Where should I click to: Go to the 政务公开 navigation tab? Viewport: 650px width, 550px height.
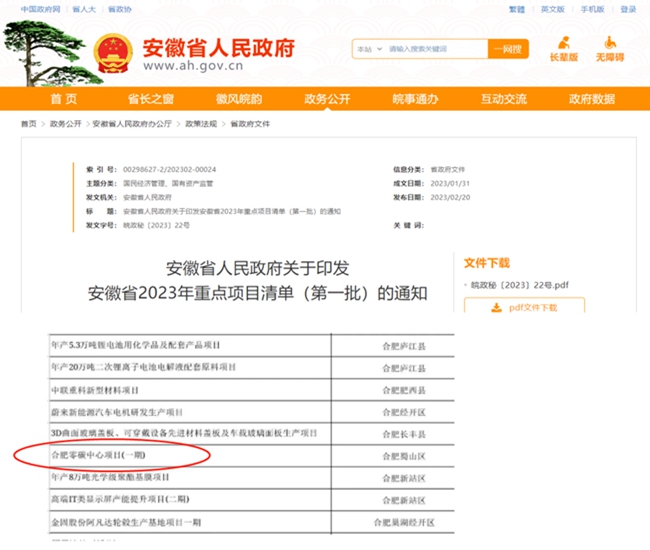(327, 99)
